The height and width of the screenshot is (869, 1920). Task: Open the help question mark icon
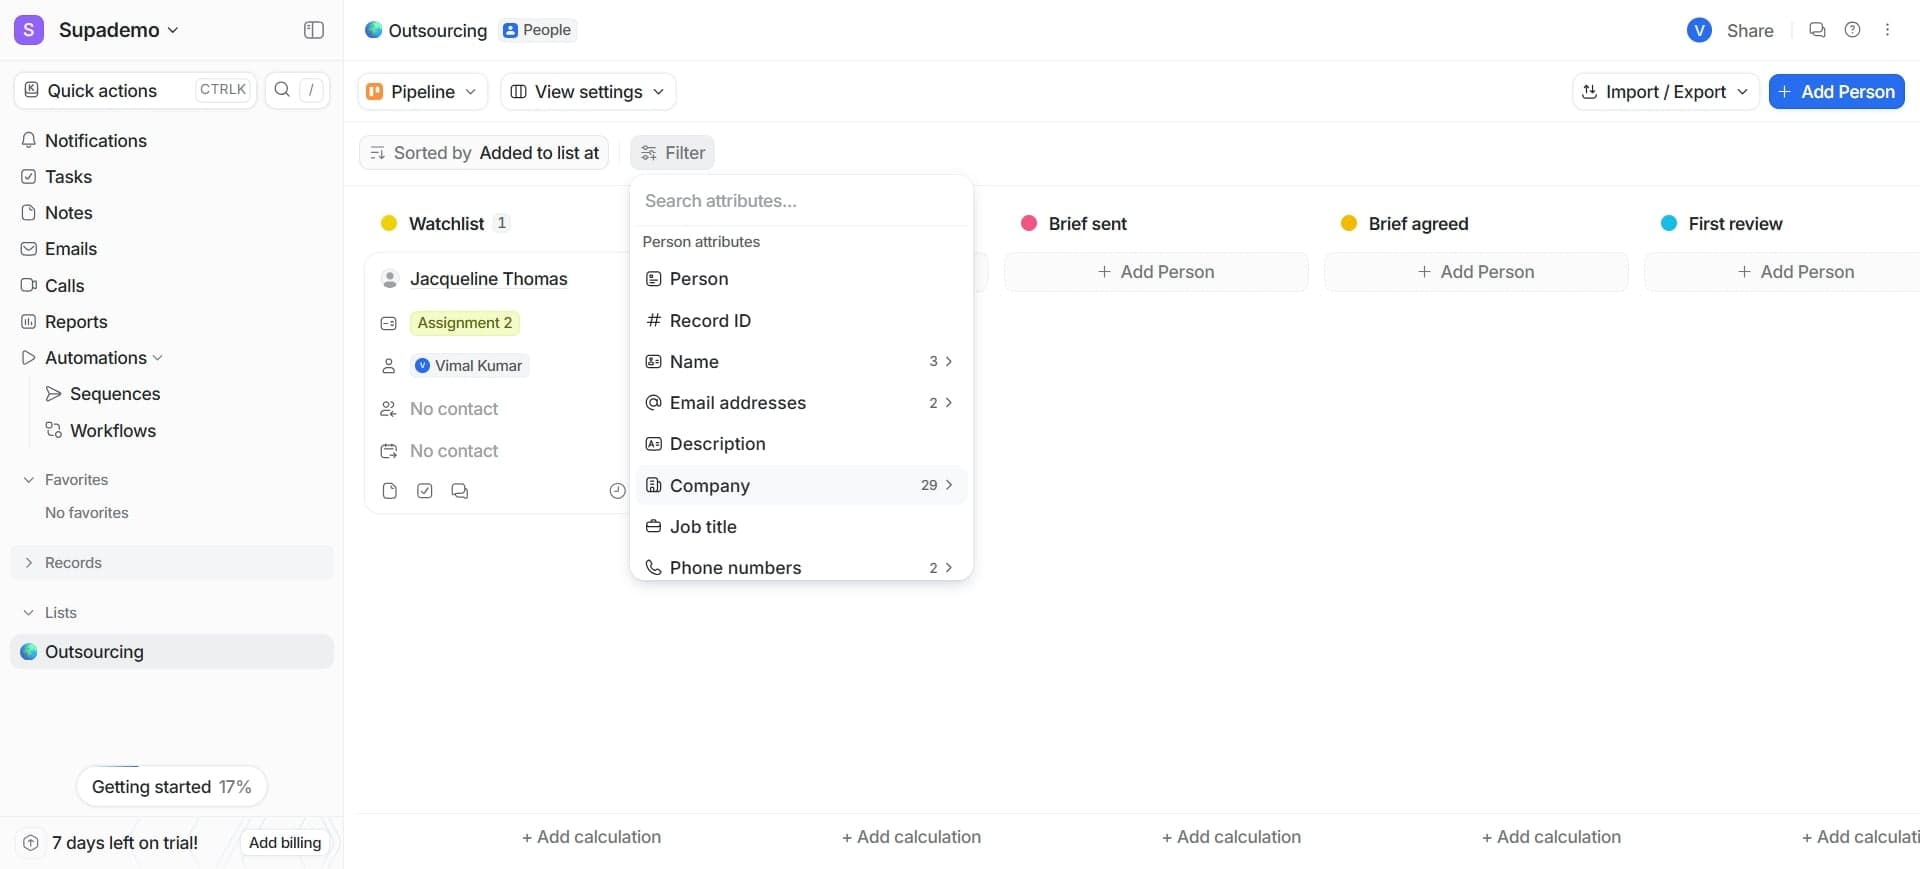click(1852, 30)
